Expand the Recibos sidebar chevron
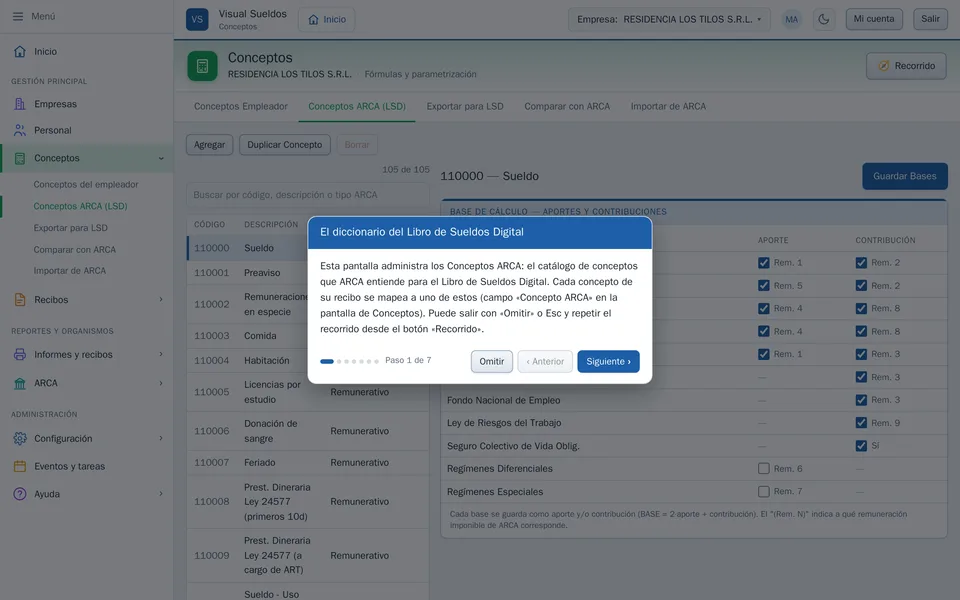 coord(161,299)
